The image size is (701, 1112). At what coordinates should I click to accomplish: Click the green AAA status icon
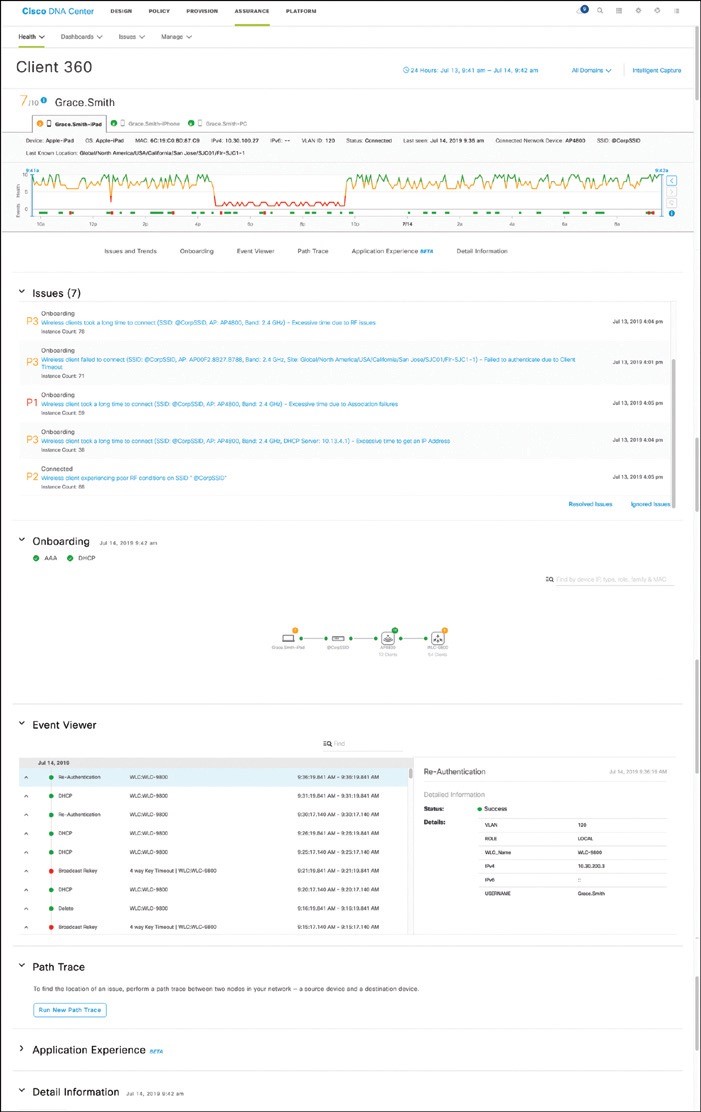(x=36, y=558)
